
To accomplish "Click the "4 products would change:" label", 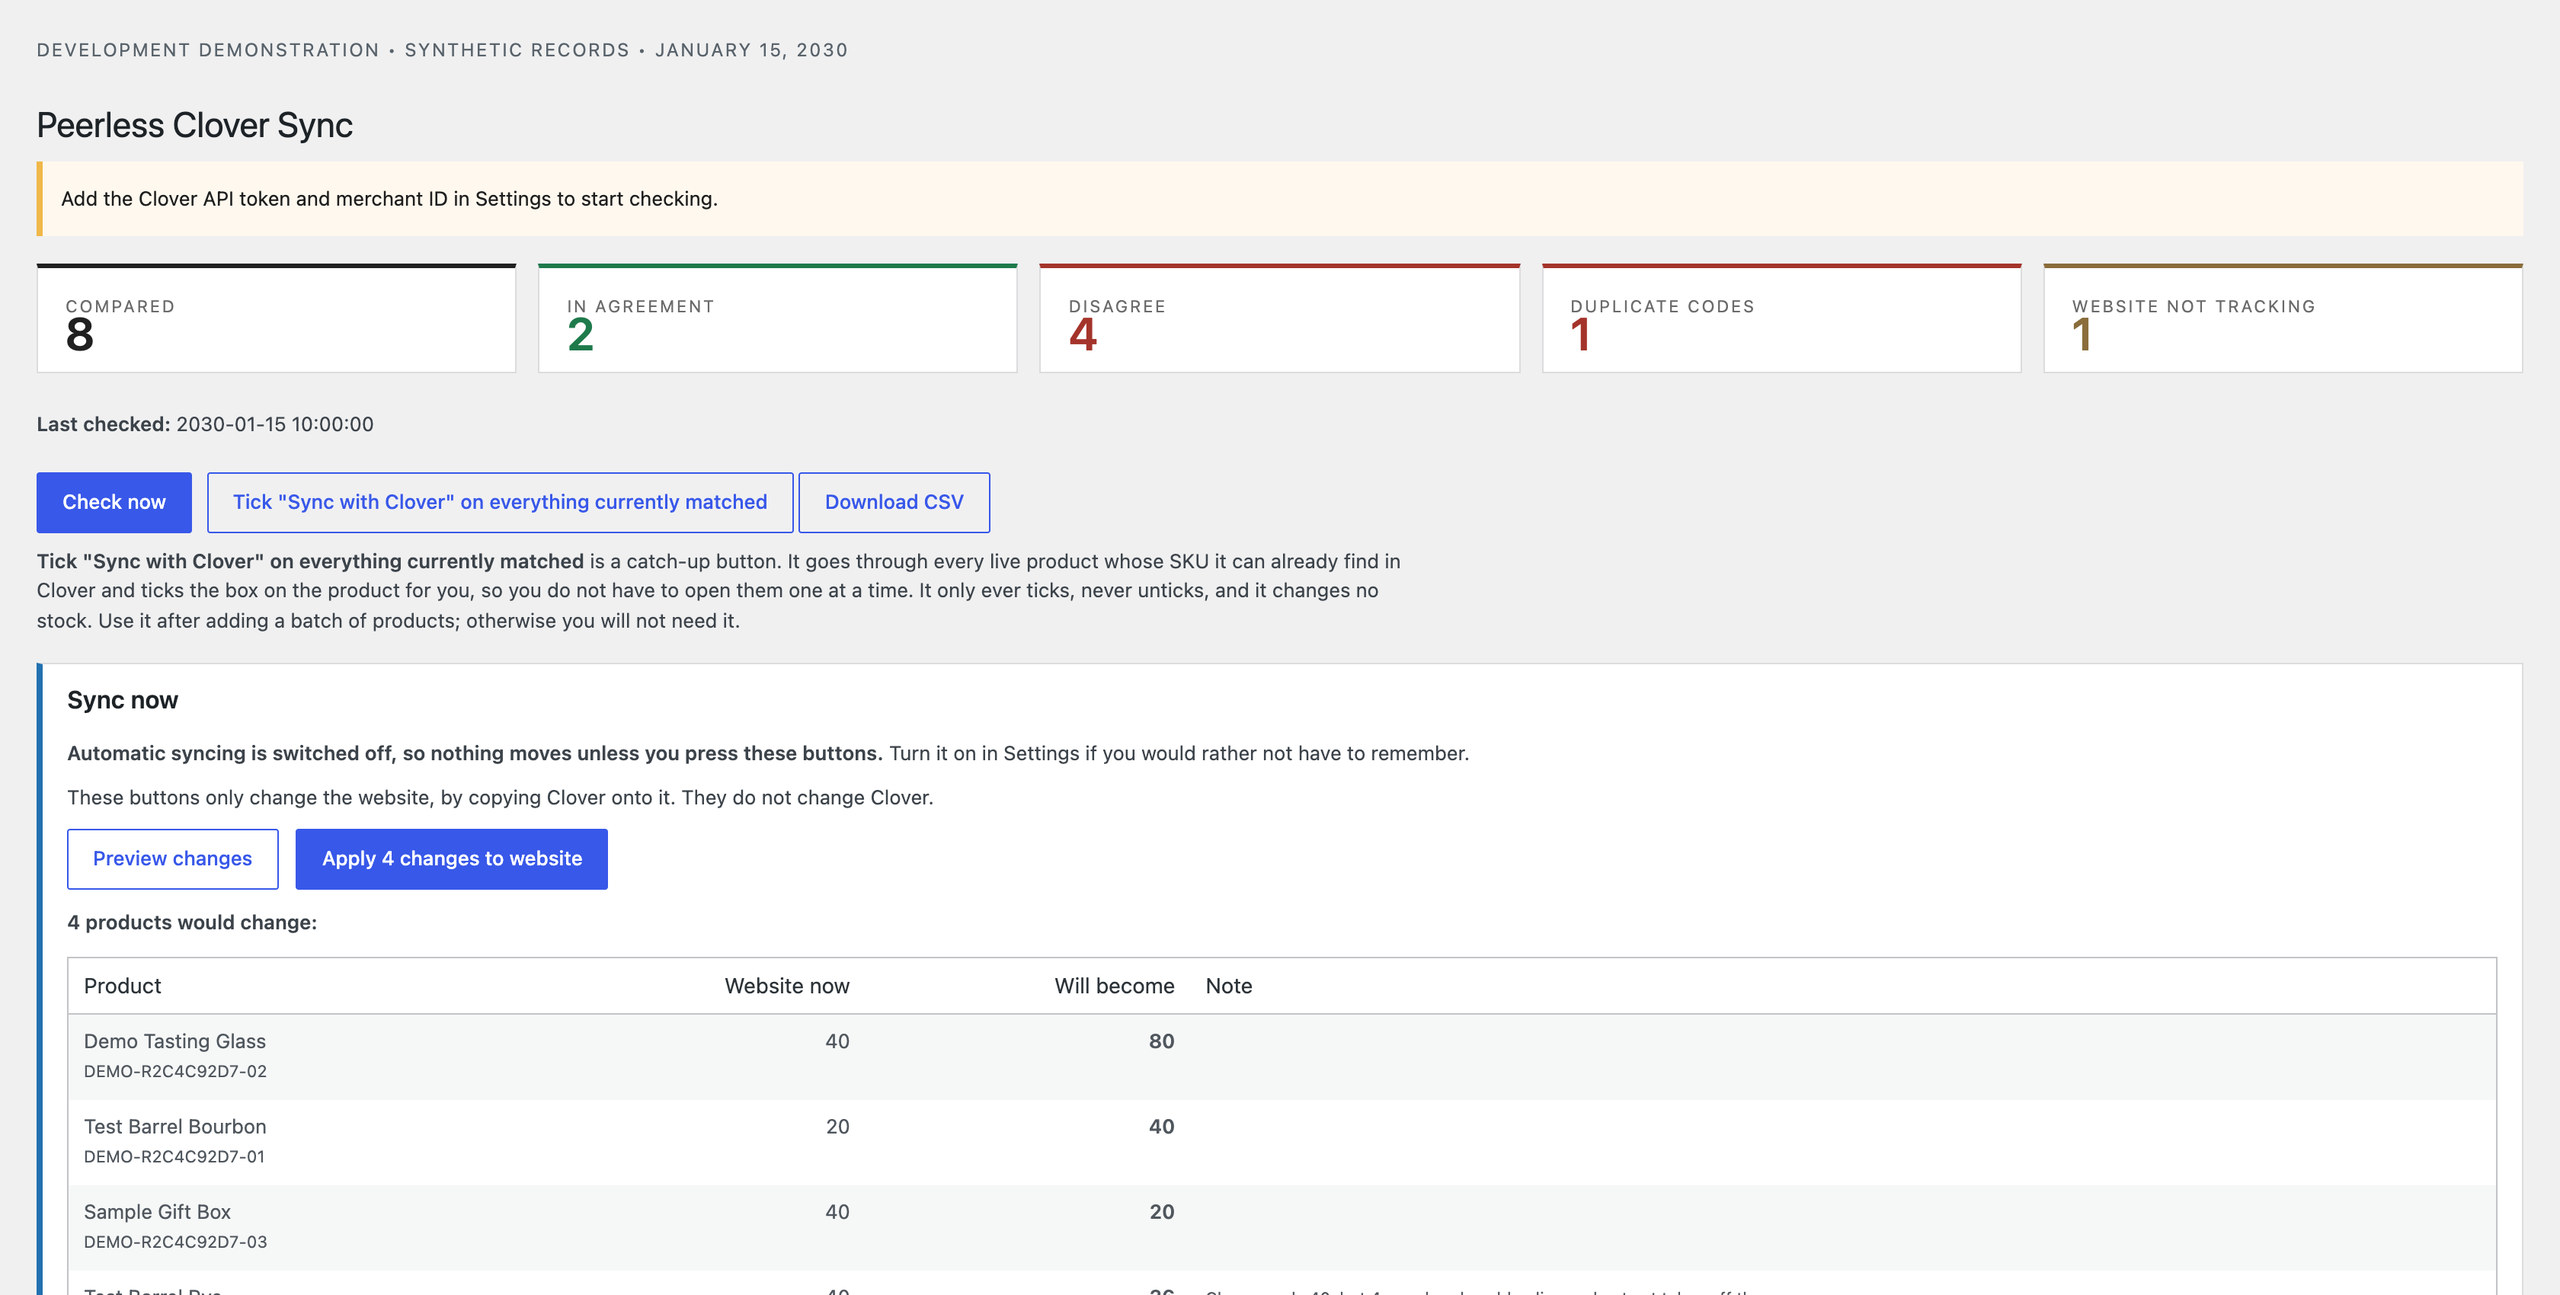I will click(192, 922).
